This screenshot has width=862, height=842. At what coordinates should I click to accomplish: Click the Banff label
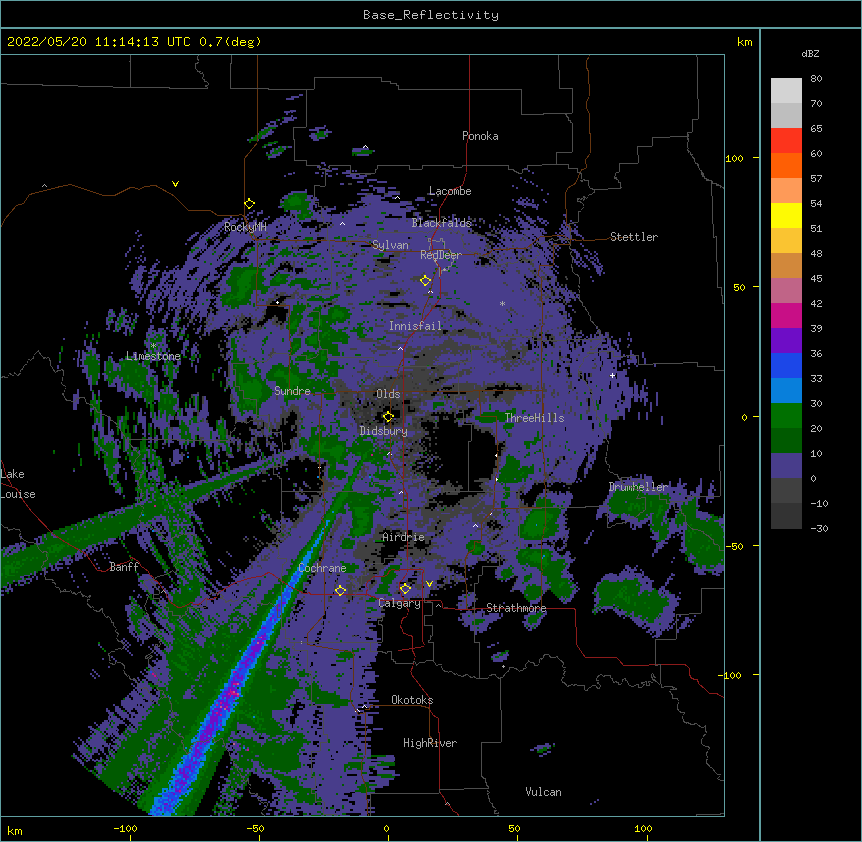pos(124,567)
